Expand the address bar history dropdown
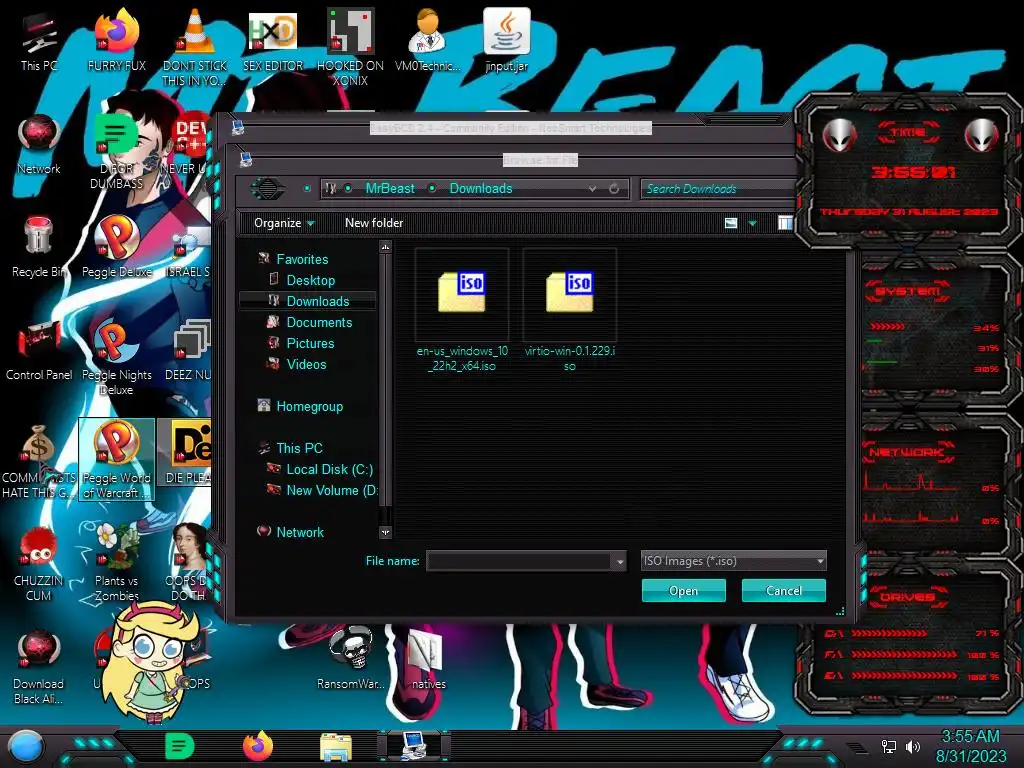This screenshot has width=1024, height=768. click(x=592, y=189)
